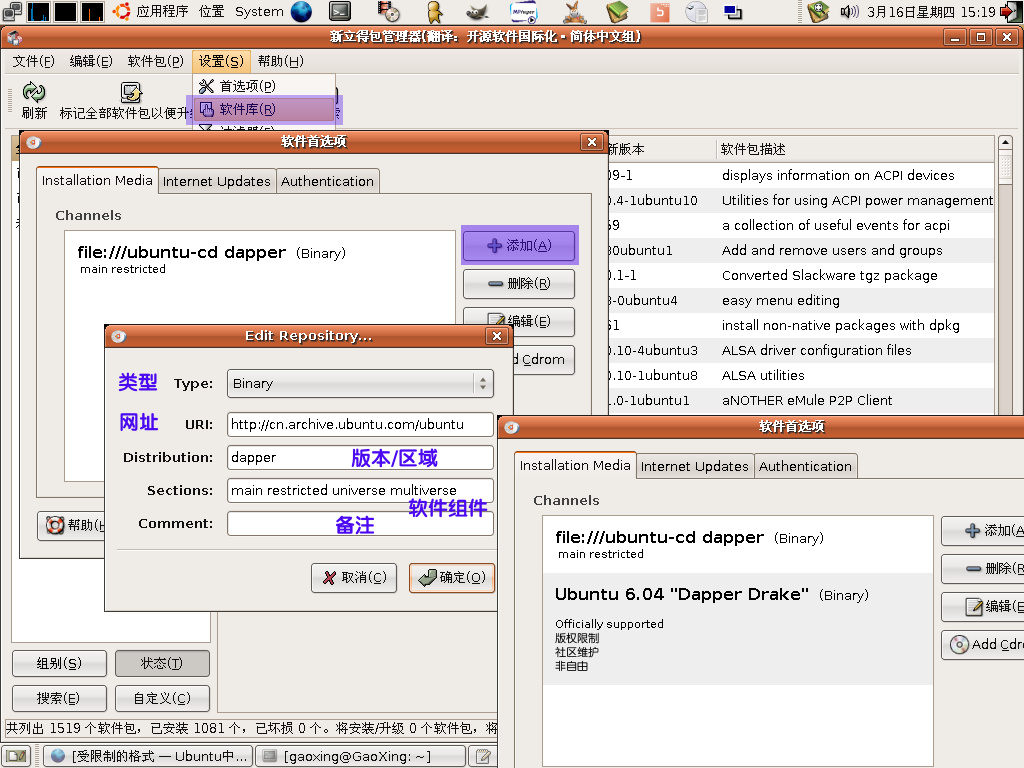Open the 帮助(H) menu in the menu bar
Viewport: 1024px width, 768px height.
[281, 61]
